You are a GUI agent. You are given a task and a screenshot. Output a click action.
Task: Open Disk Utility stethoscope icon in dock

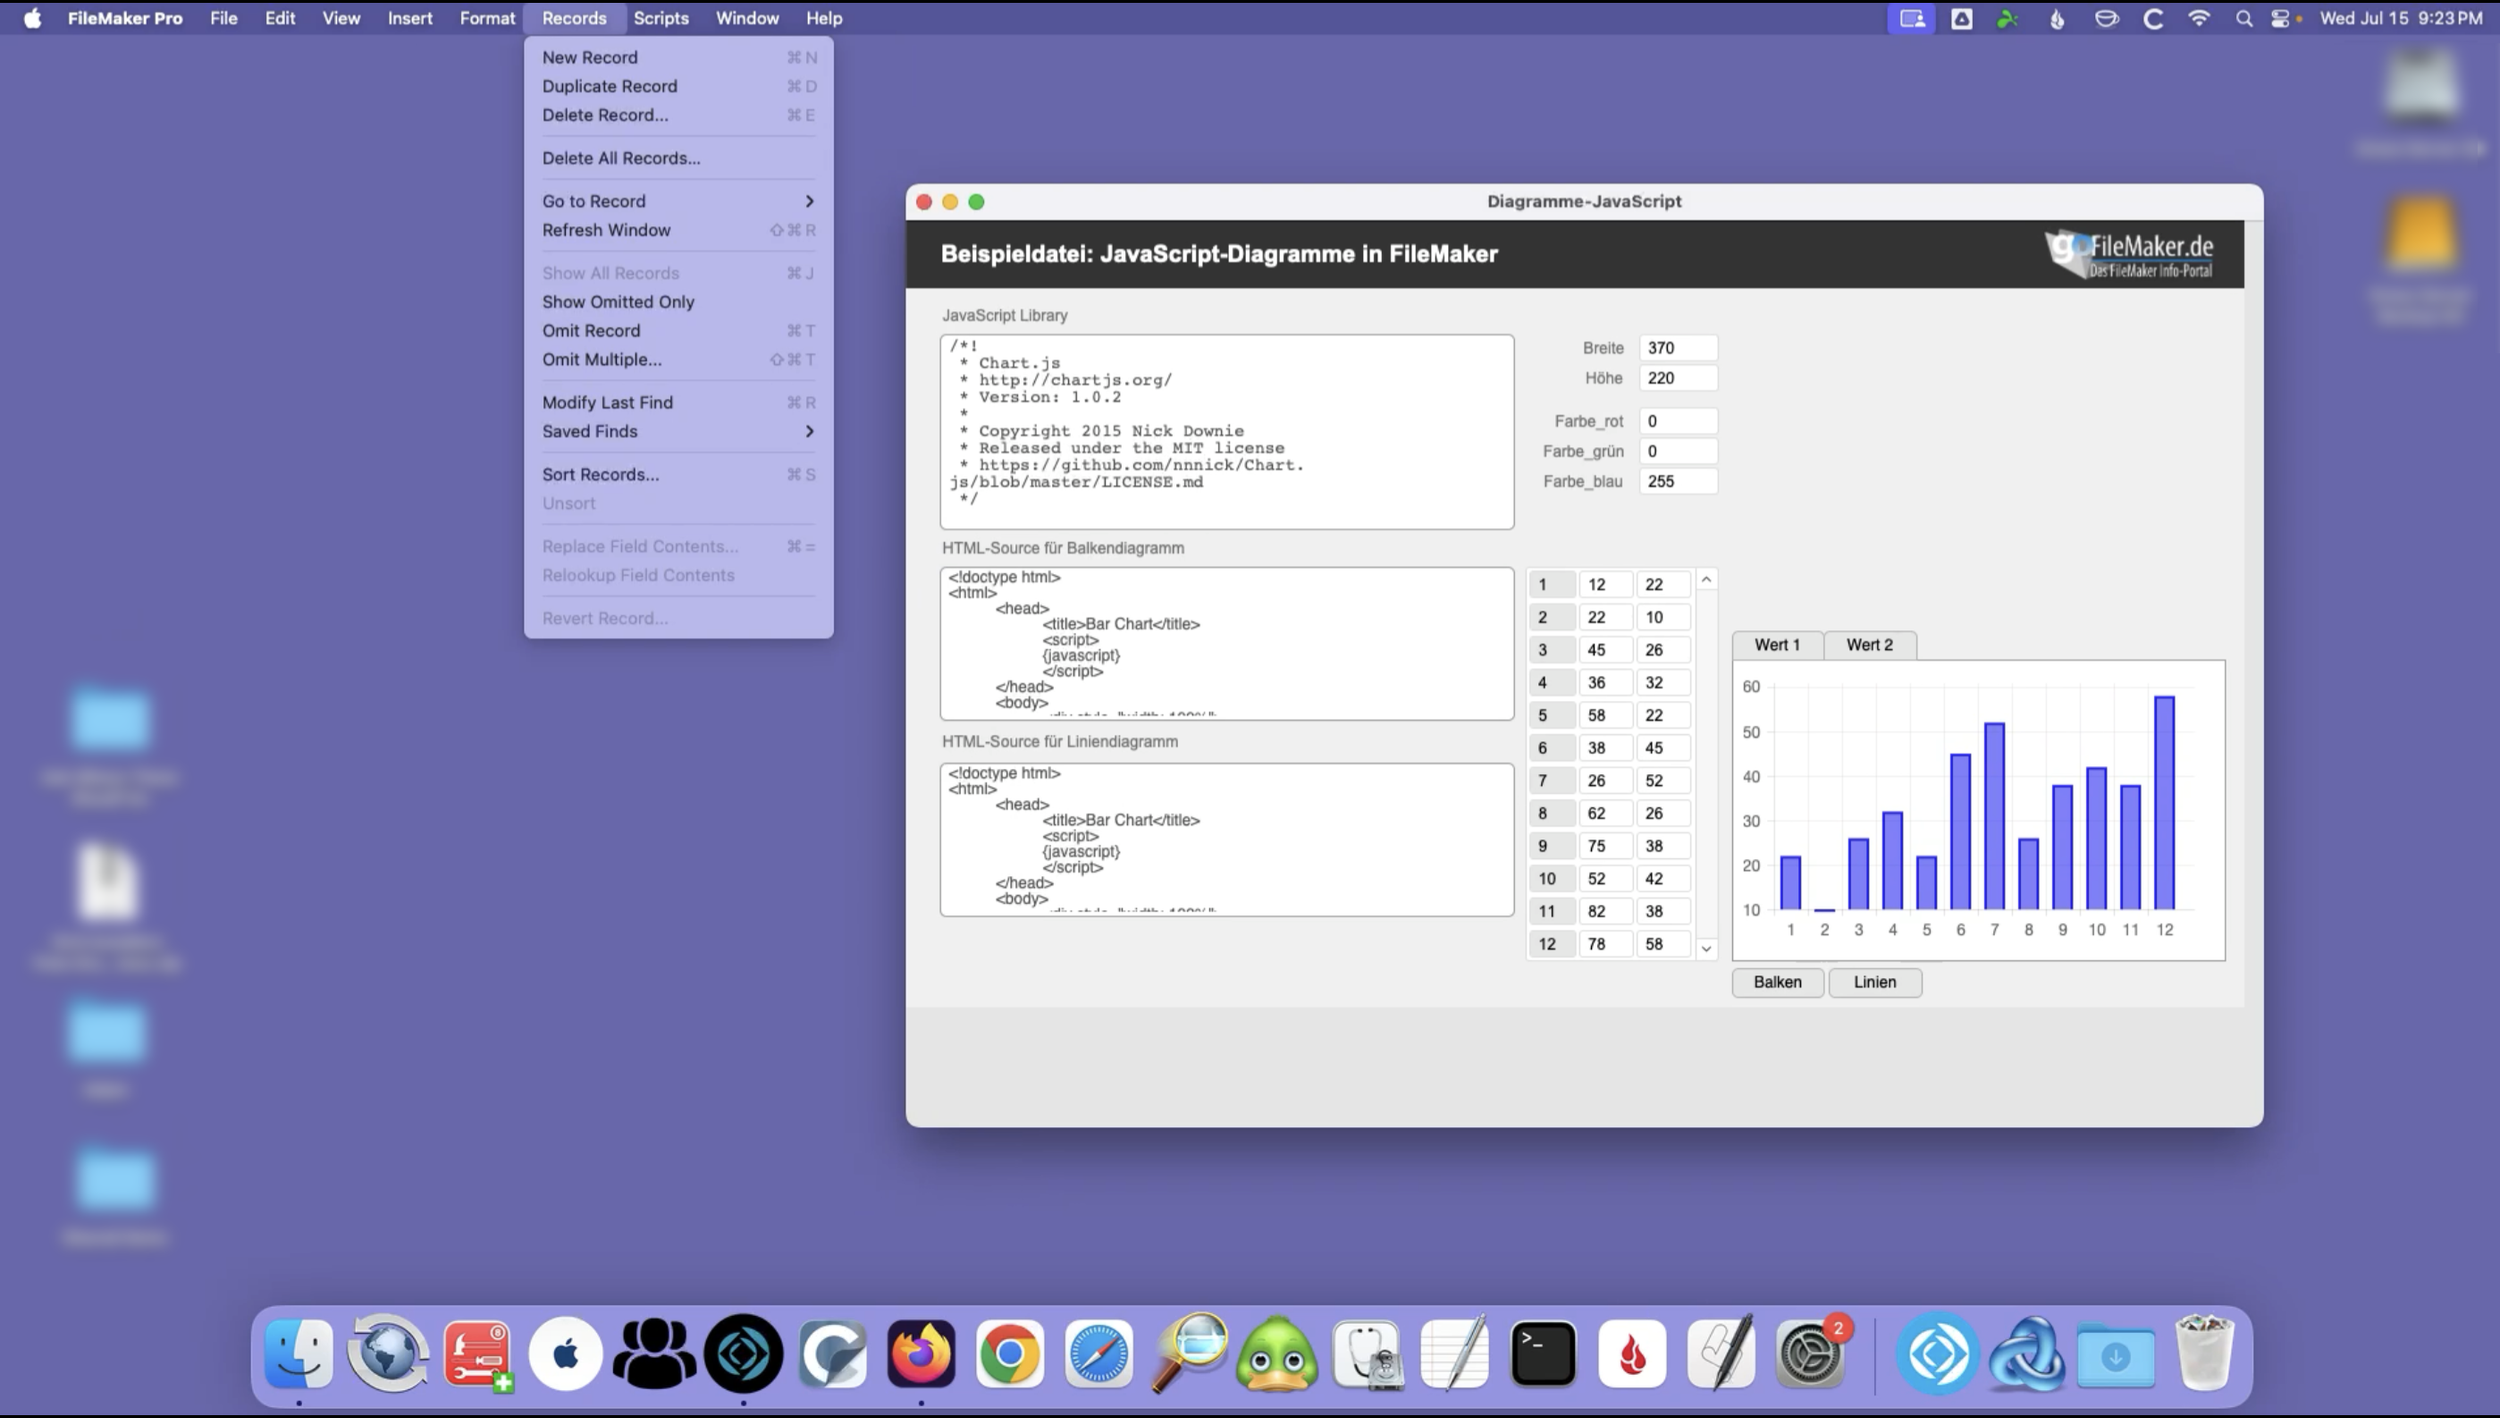point(1366,1354)
